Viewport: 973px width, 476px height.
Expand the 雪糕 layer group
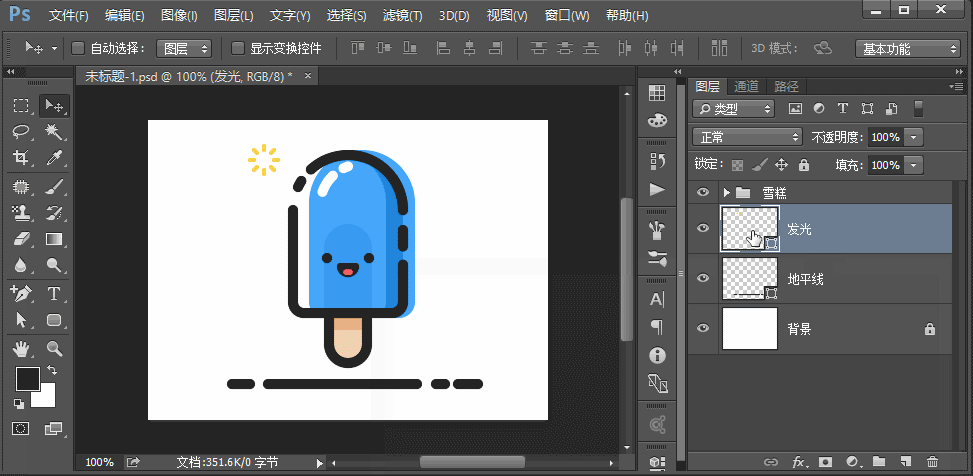pos(726,192)
